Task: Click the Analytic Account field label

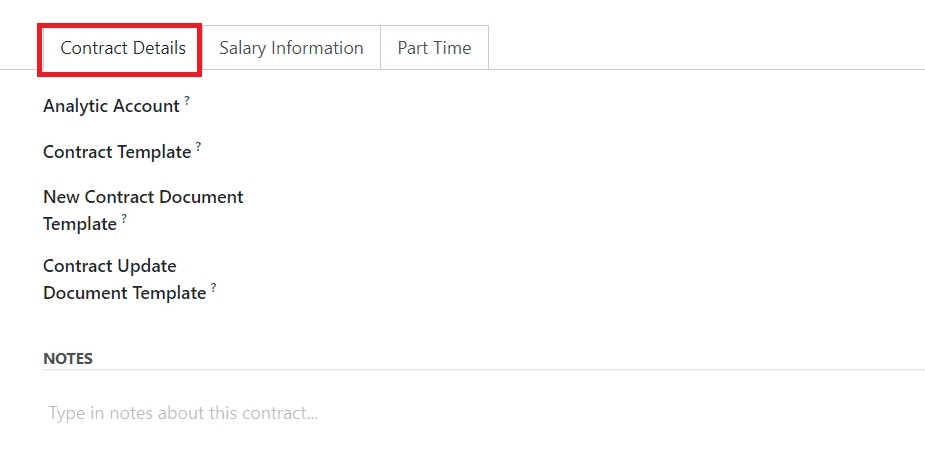Action: tap(111, 105)
